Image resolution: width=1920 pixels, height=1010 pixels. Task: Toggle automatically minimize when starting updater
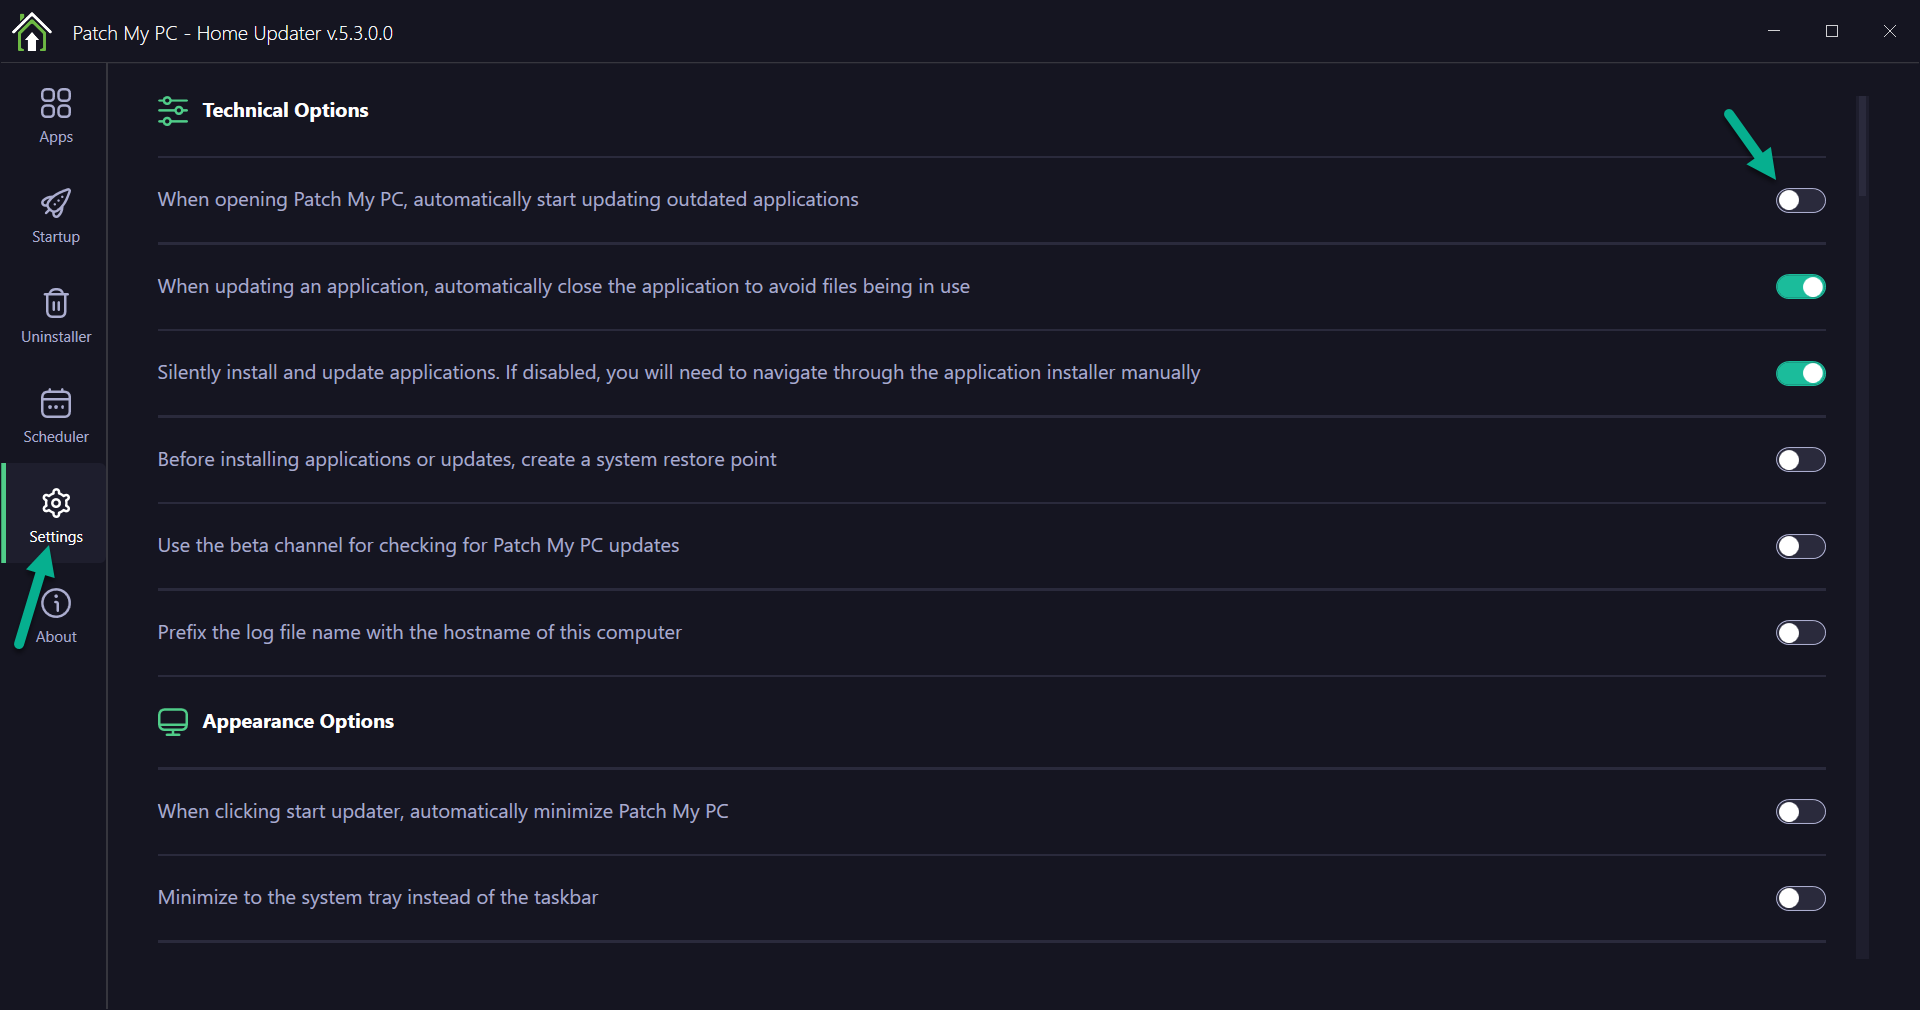click(1800, 812)
